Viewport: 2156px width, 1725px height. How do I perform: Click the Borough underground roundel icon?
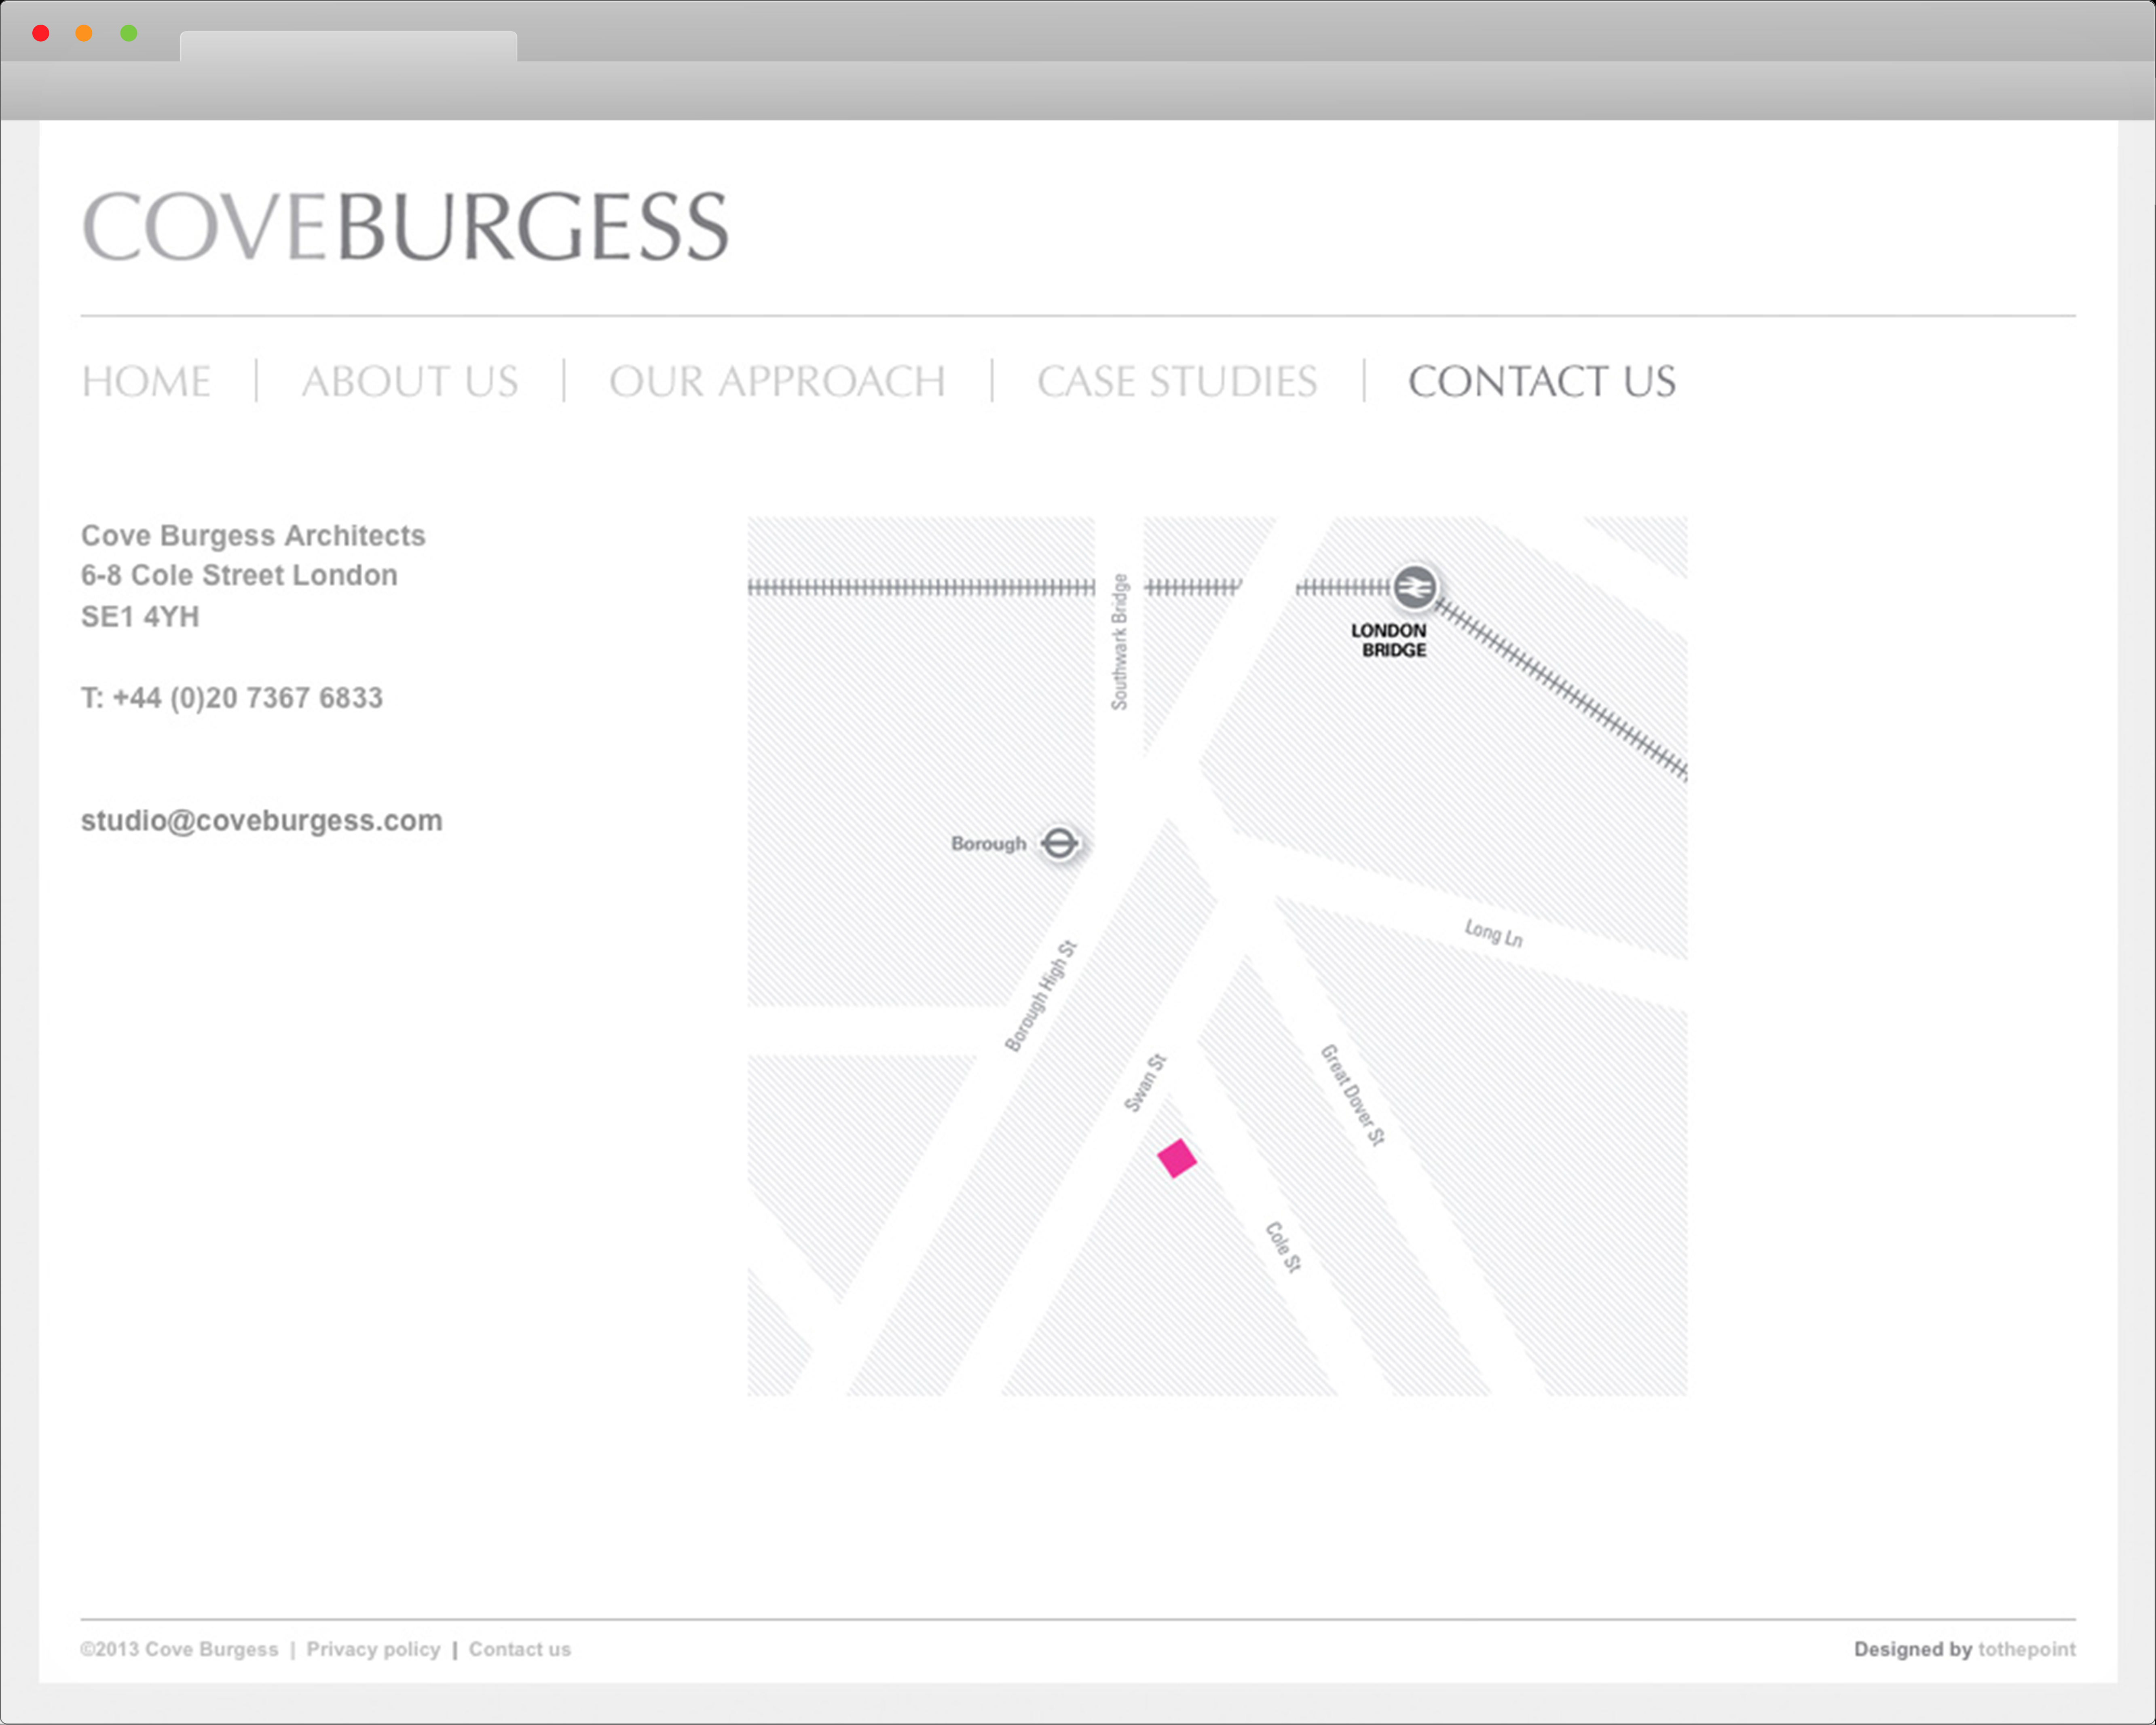click(x=1060, y=843)
